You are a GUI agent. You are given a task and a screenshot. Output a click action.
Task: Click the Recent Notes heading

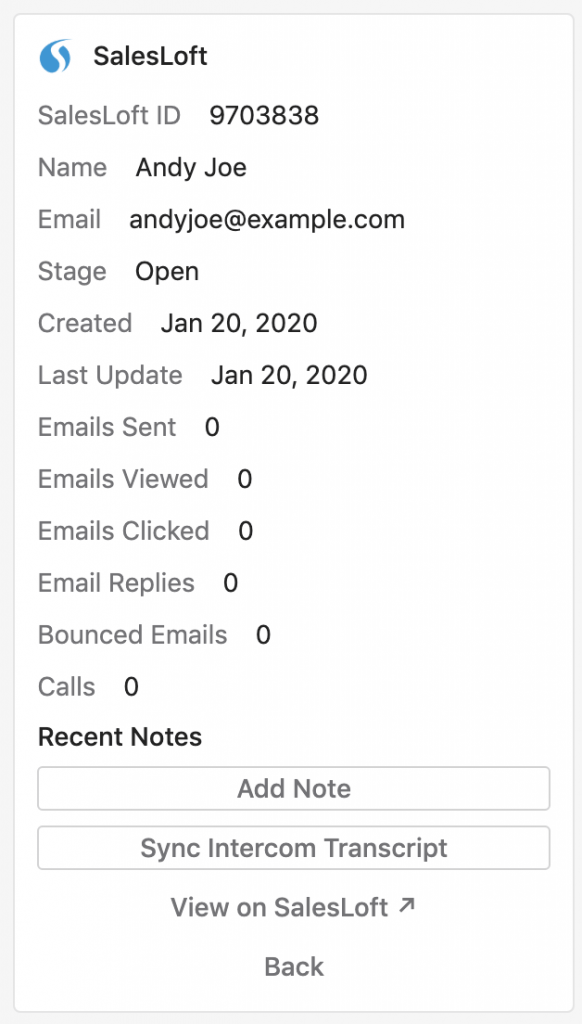coord(120,737)
